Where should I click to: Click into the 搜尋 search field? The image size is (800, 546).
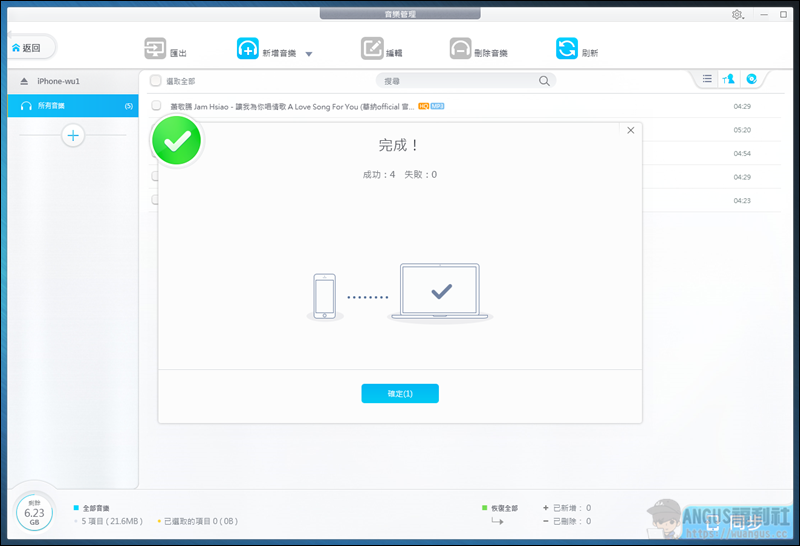pyautogui.click(x=460, y=81)
